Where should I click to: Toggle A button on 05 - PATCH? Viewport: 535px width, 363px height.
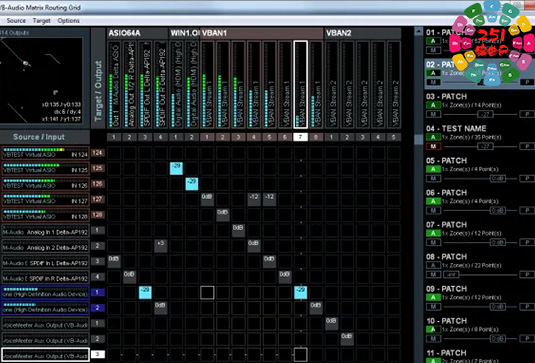[433, 169]
